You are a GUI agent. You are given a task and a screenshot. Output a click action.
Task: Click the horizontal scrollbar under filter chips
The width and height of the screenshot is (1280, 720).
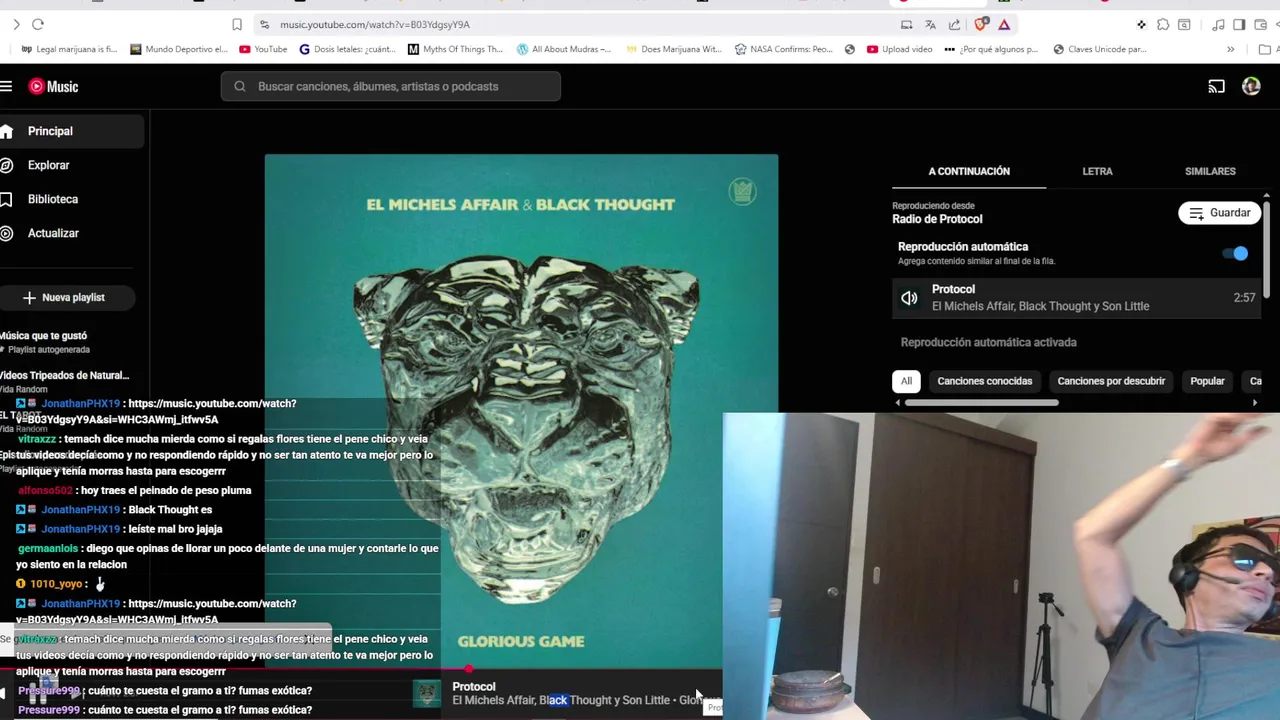[x=981, y=403]
